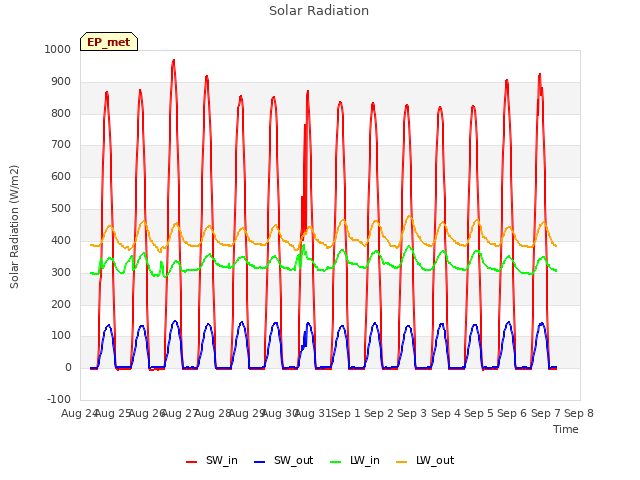Click the Sep 7 x-axis label
Viewport: 640px width, 480px height.
coord(546,413)
